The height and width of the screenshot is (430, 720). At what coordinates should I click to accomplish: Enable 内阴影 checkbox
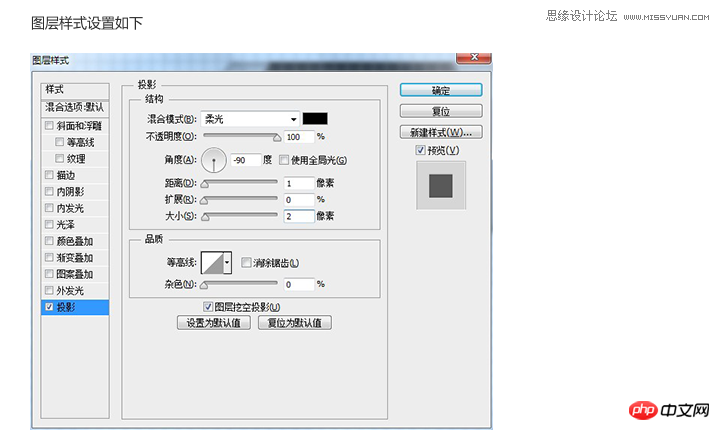coord(49,192)
